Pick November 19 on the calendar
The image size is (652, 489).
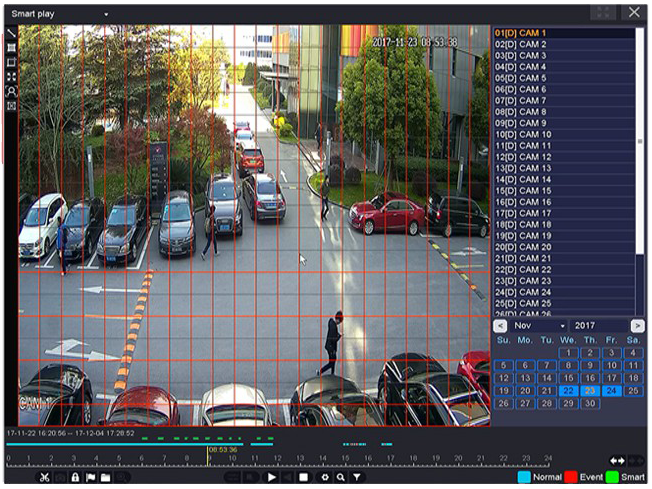coord(504,391)
